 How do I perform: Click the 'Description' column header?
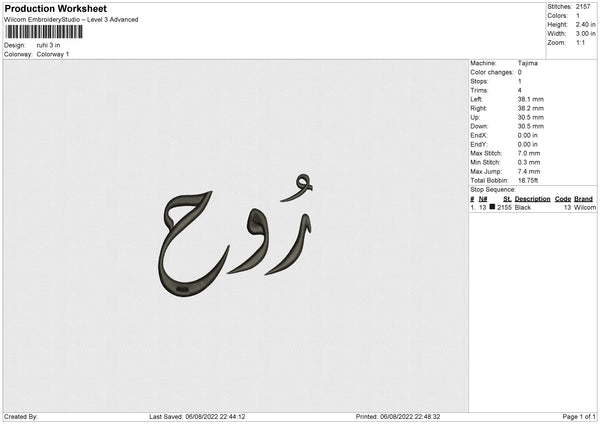pos(532,199)
